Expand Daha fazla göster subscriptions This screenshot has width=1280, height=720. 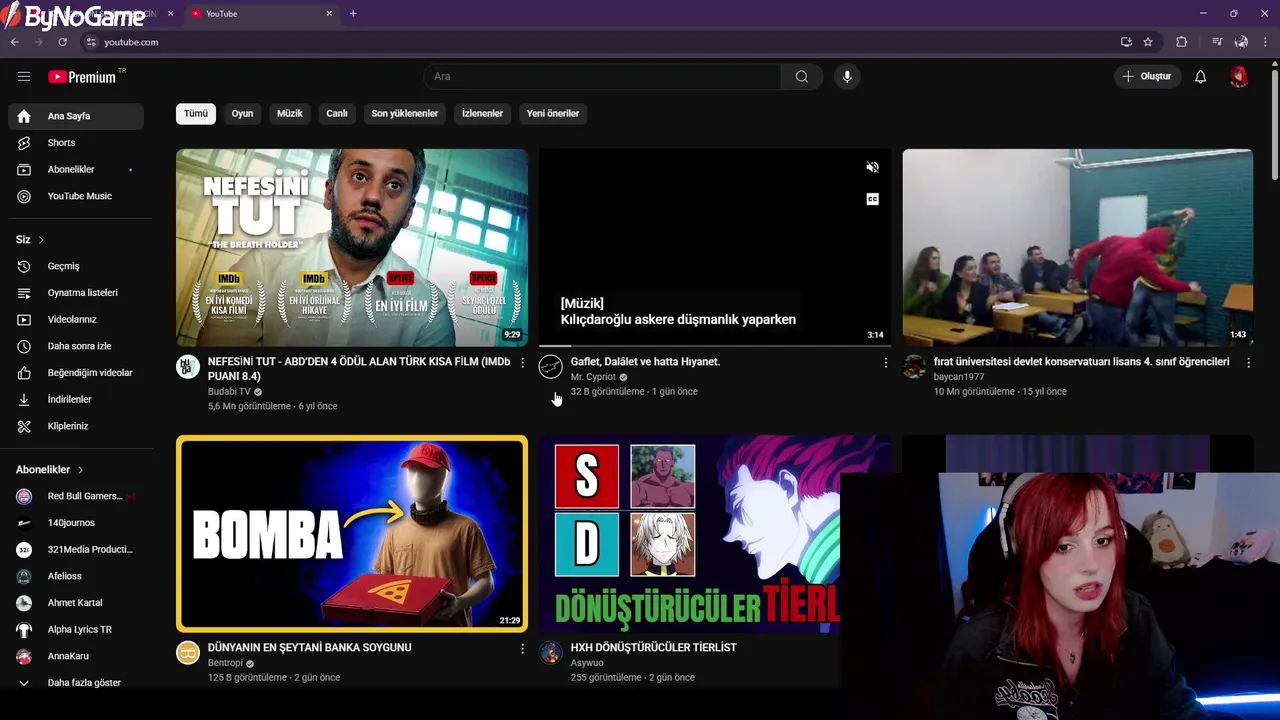(76, 683)
